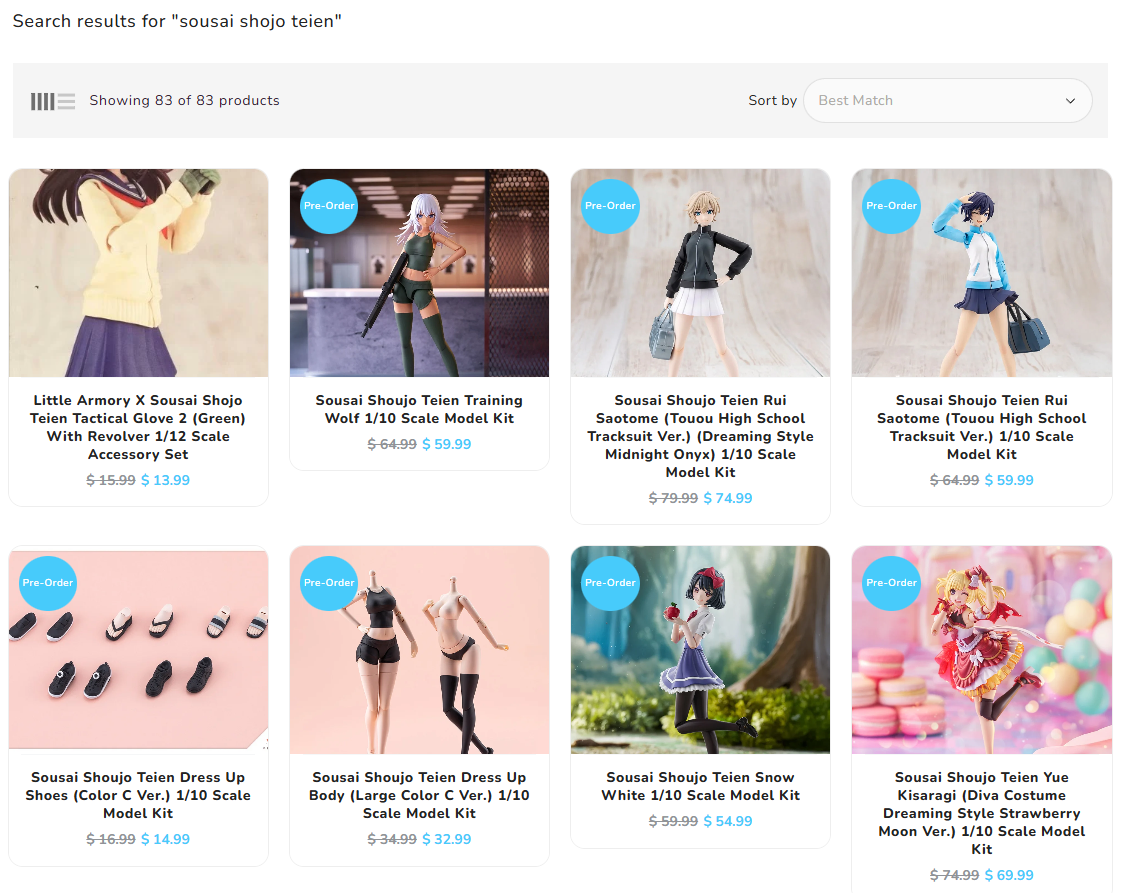Open blue tracksuit Rui Saotome product image
The height and width of the screenshot is (893, 1121).
pyautogui.click(x=982, y=273)
